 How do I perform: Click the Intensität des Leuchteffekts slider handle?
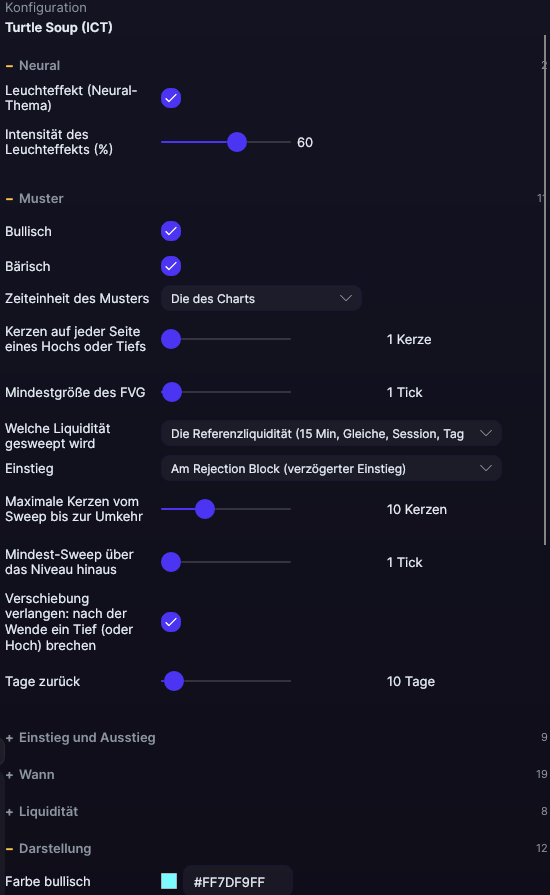pyautogui.click(x=237, y=142)
